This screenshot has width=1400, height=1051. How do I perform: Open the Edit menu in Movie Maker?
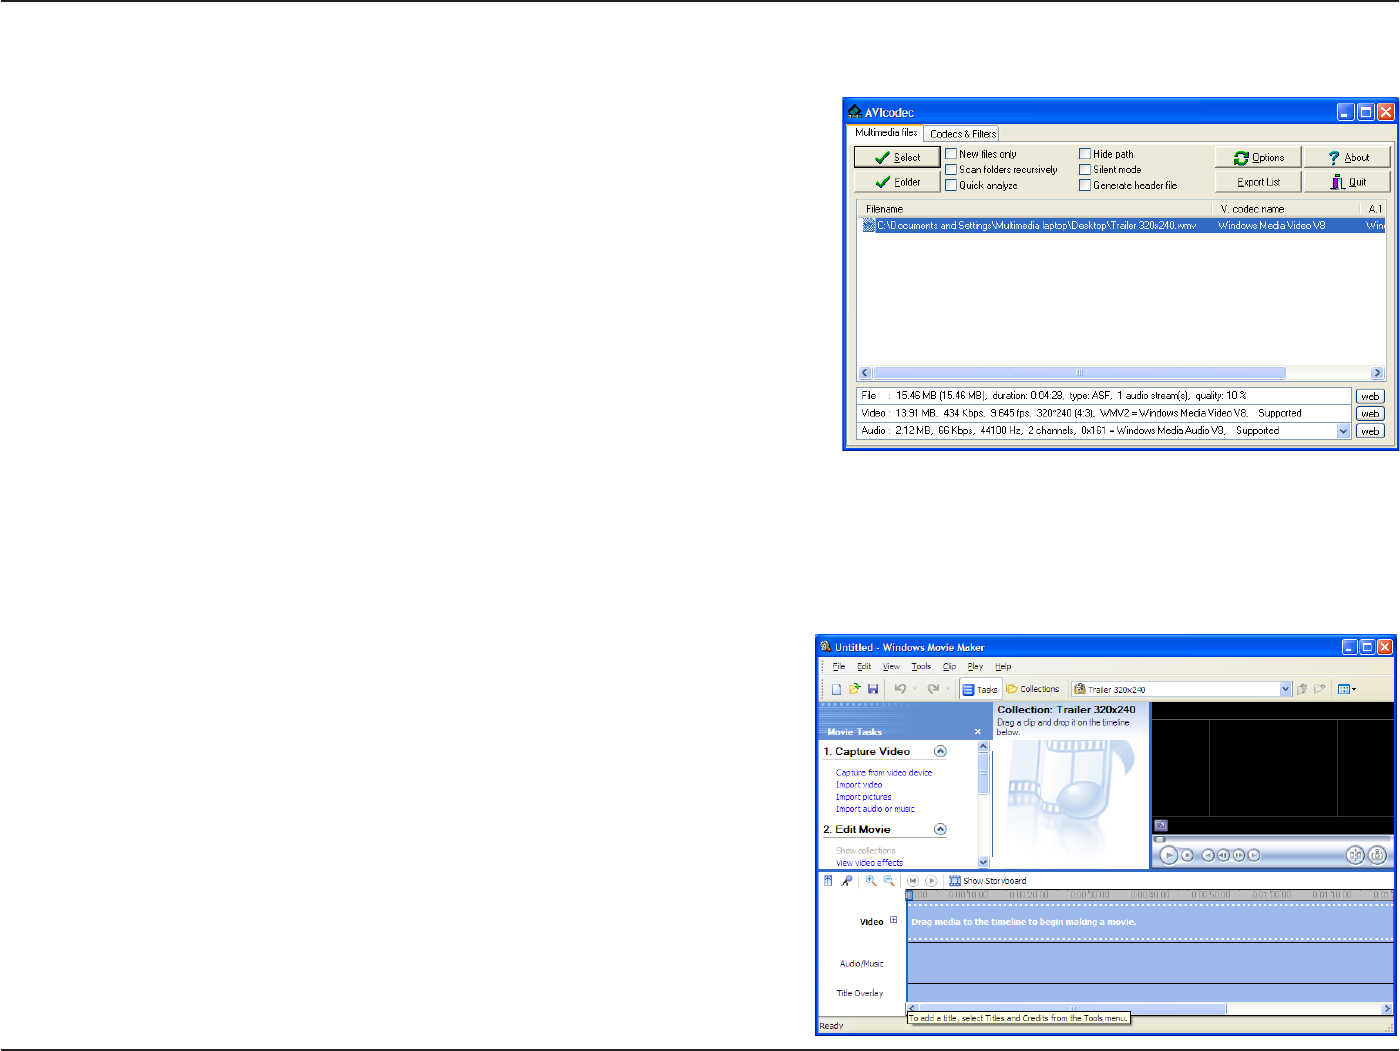click(864, 666)
